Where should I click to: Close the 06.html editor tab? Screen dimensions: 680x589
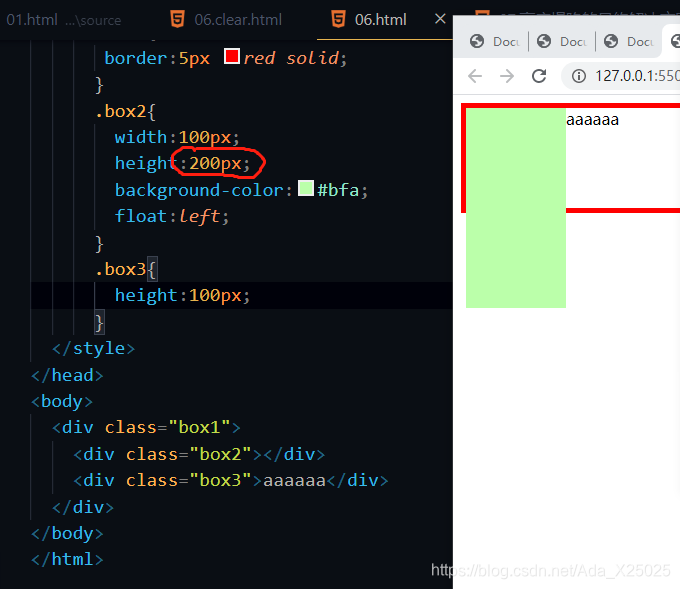(x=440, y=19)
